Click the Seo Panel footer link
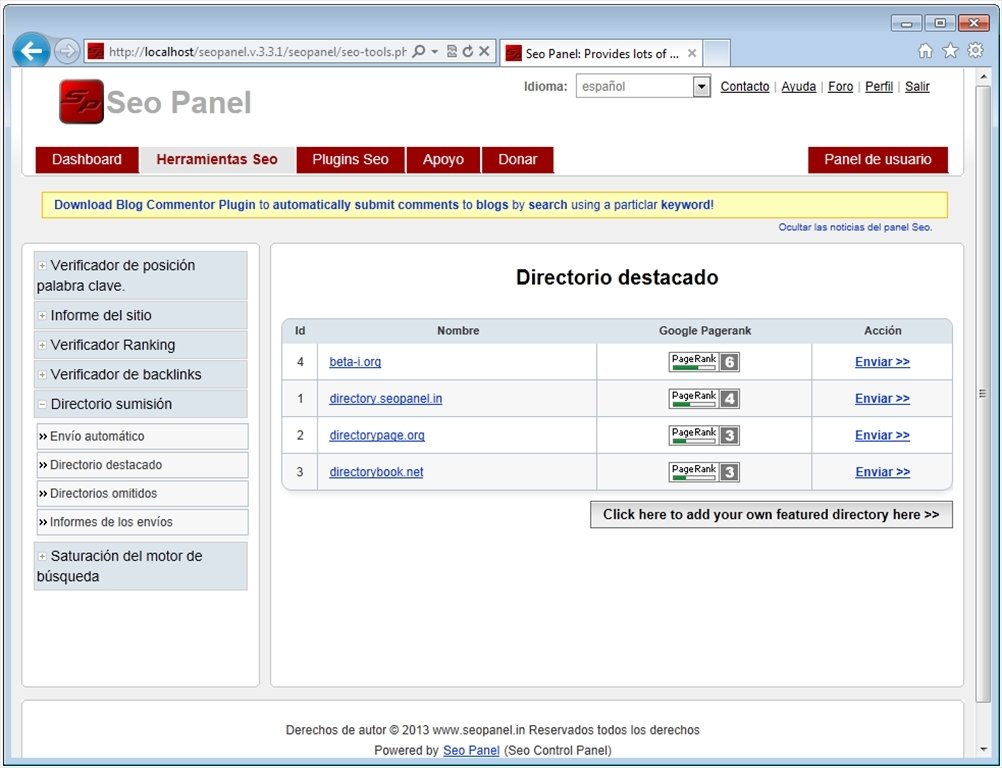Screen dimensions: 1002x768 coord(471,750)
